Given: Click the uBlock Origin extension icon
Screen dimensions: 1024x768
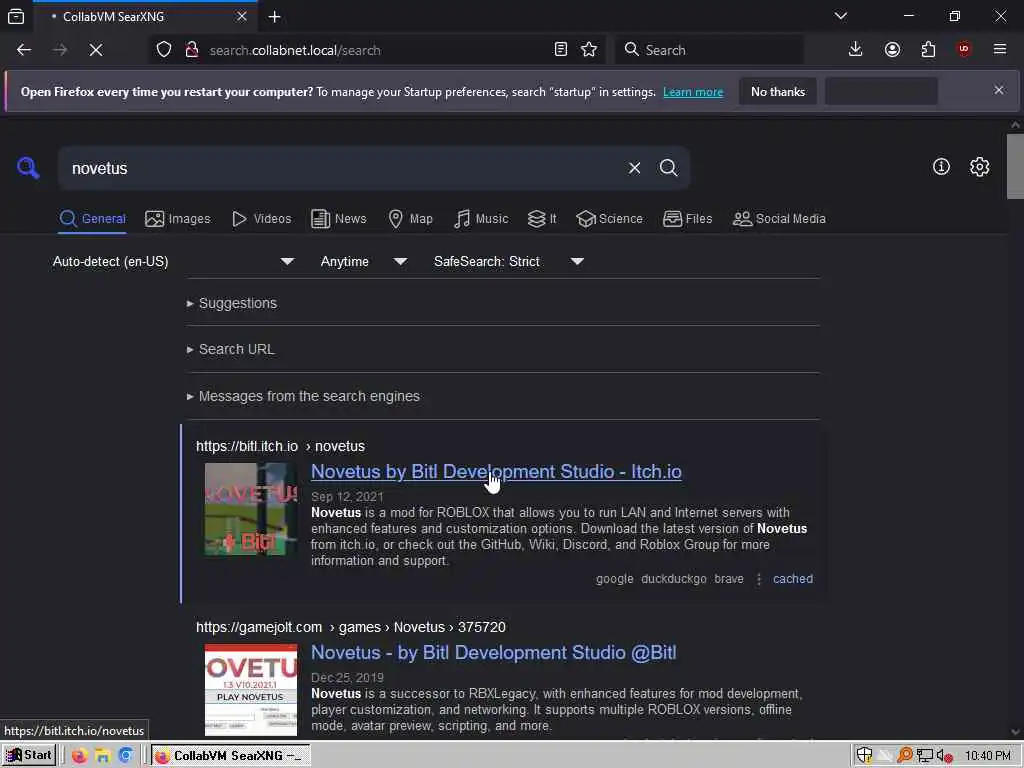Looking at the screenshot, I should (964, 50).
